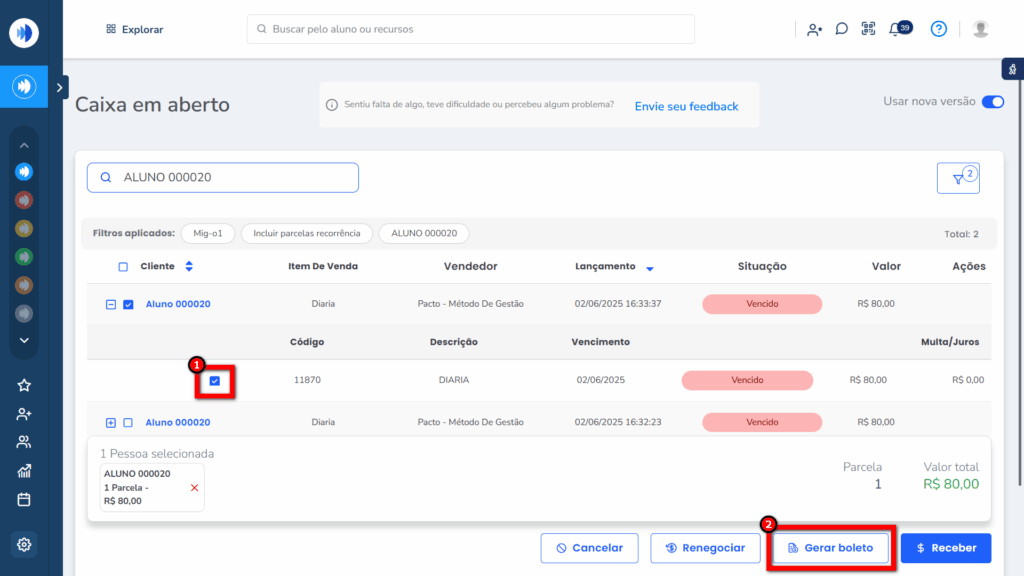Open the calendar icon in left sidebar

(24, 499)
